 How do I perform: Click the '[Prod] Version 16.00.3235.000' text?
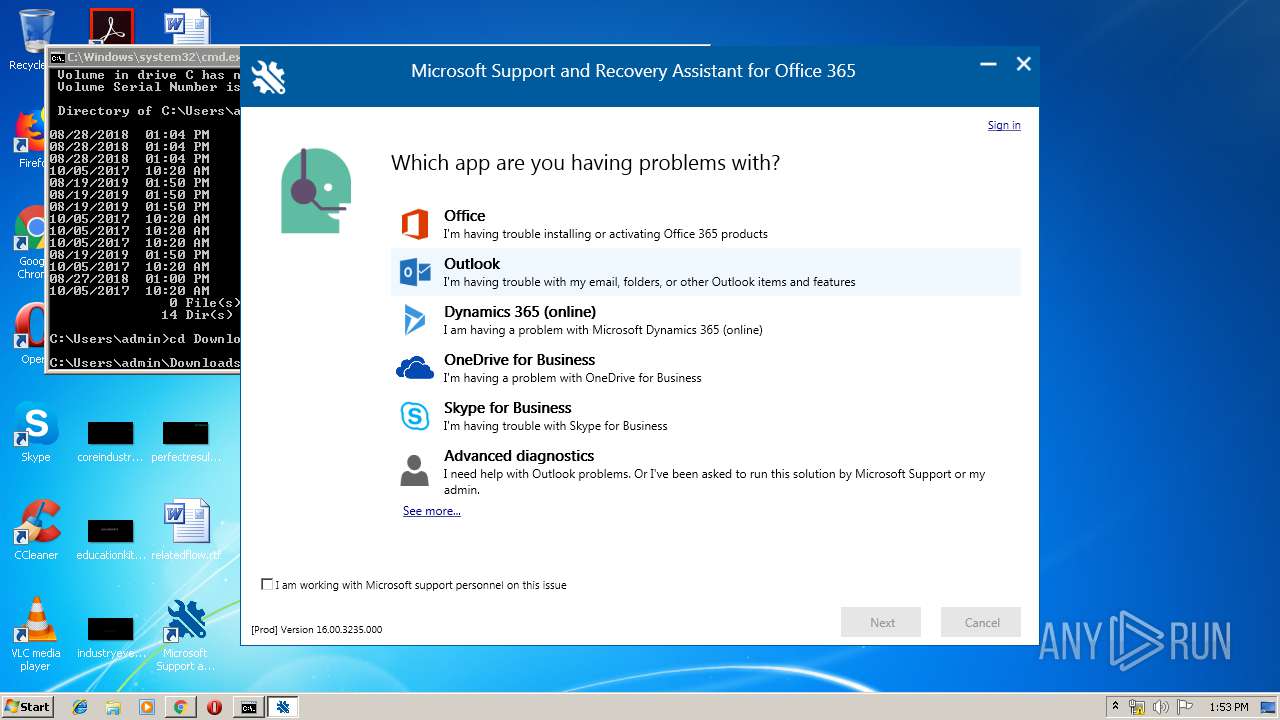pyautogui.click(x=316, y=630)
